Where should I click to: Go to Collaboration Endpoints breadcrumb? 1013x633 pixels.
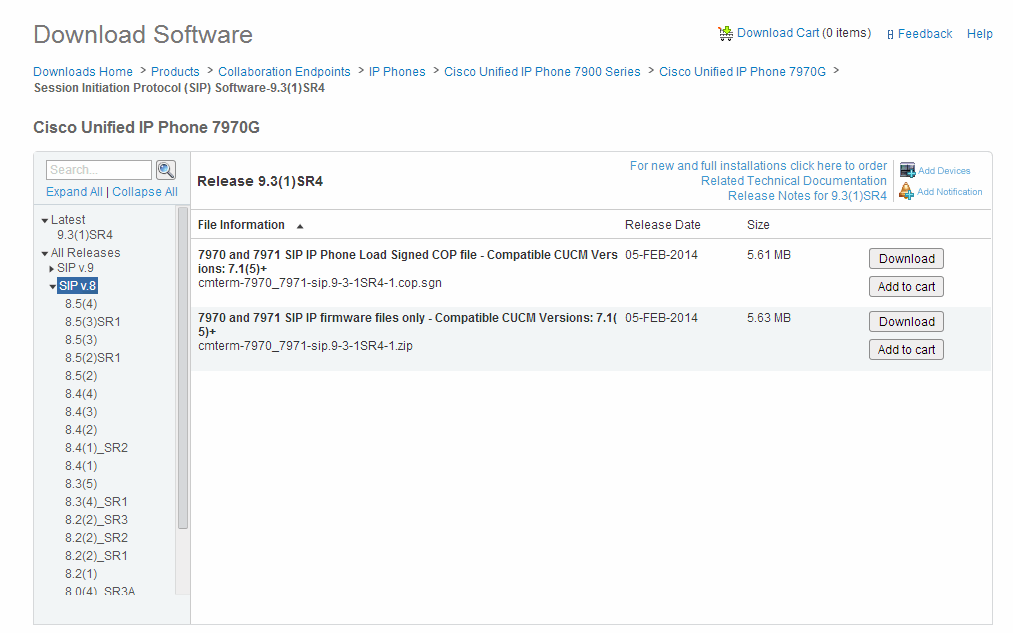pyautogui.click(x=284, y=72)
